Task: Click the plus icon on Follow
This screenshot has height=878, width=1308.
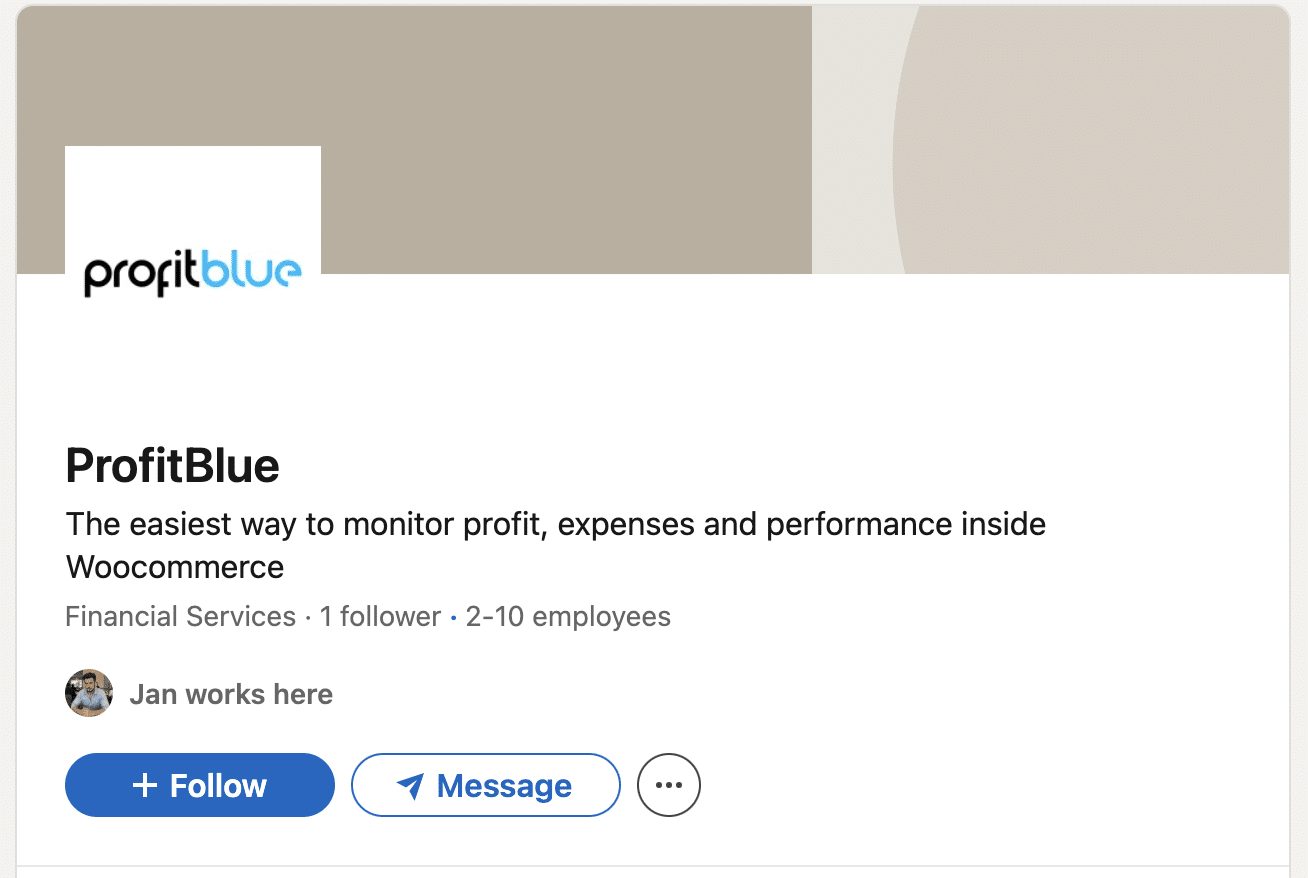Action: click(145, 785)
